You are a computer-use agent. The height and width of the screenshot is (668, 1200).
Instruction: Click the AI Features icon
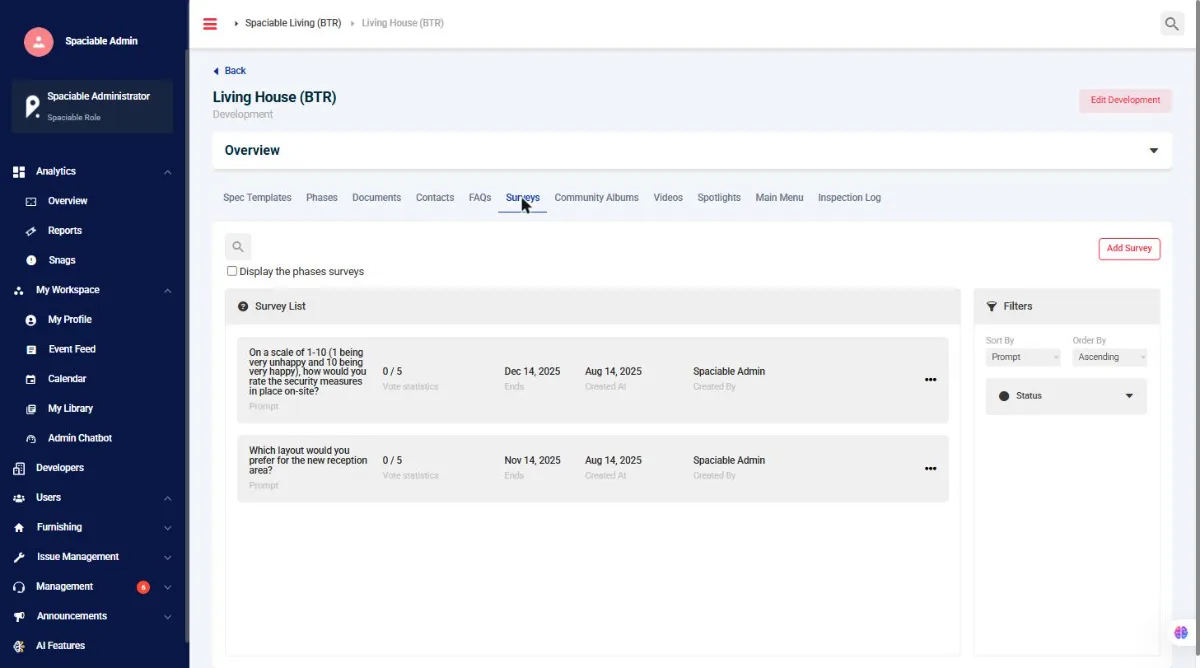(x=19, y=646)
